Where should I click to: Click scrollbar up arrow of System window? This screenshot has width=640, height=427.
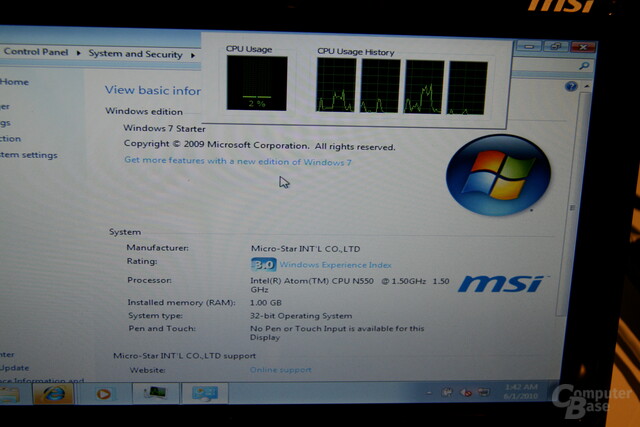point(587,86)
